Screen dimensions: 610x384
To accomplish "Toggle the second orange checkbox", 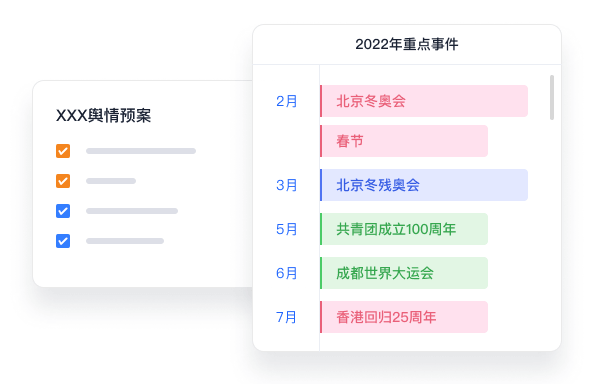I will click(x=63, y=181).
